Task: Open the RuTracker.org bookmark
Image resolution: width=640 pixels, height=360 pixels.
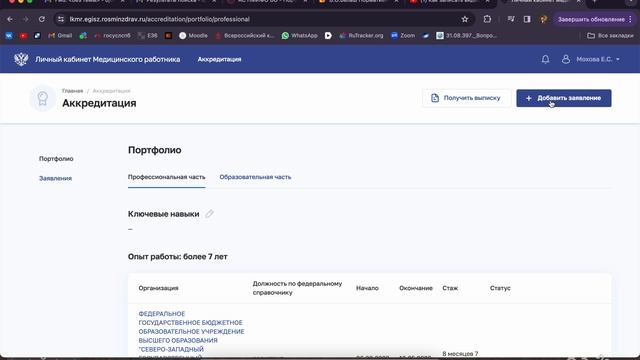Action: (x=361, y=36)
